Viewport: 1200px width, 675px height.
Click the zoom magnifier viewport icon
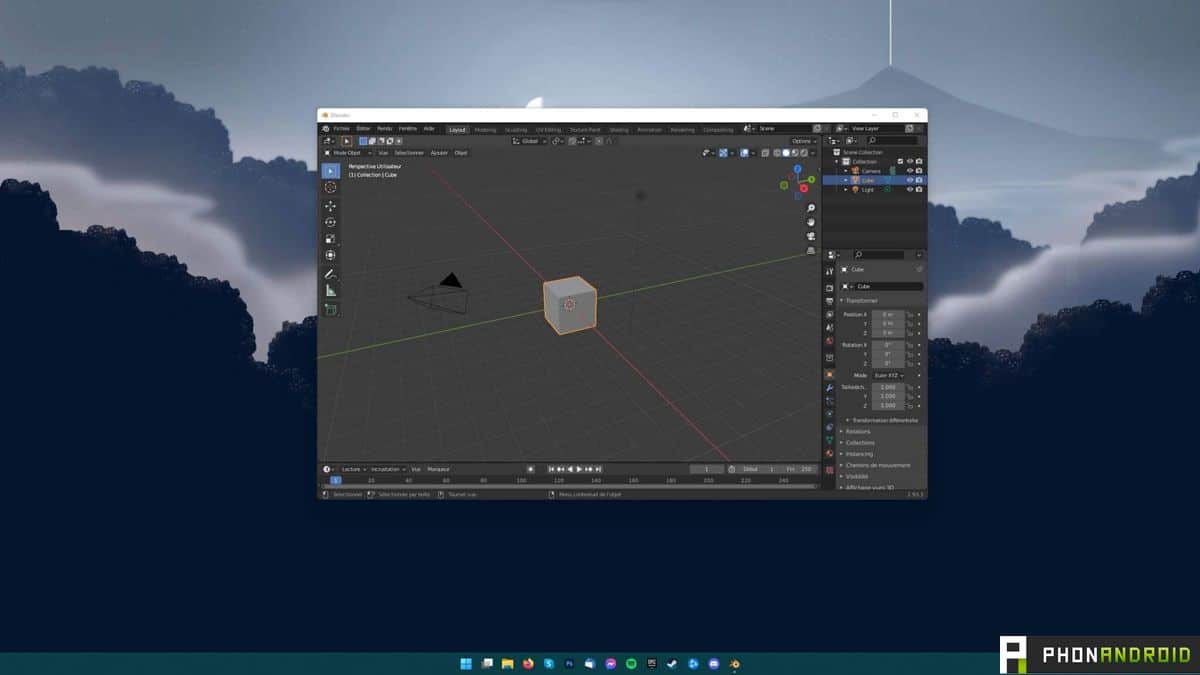click(811, 208)
